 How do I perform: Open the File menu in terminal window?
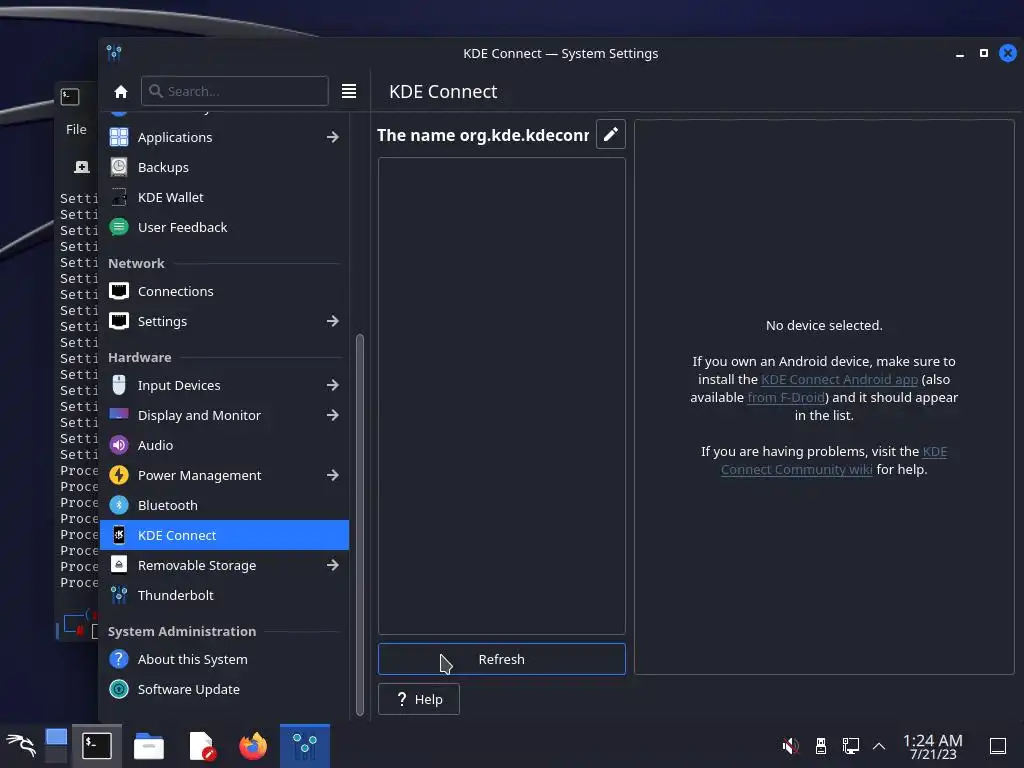tap(76, 129)
